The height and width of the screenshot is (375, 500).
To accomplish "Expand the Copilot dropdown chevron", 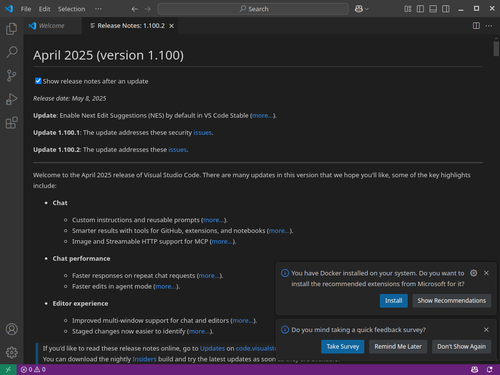I will (x=367, y=9).
